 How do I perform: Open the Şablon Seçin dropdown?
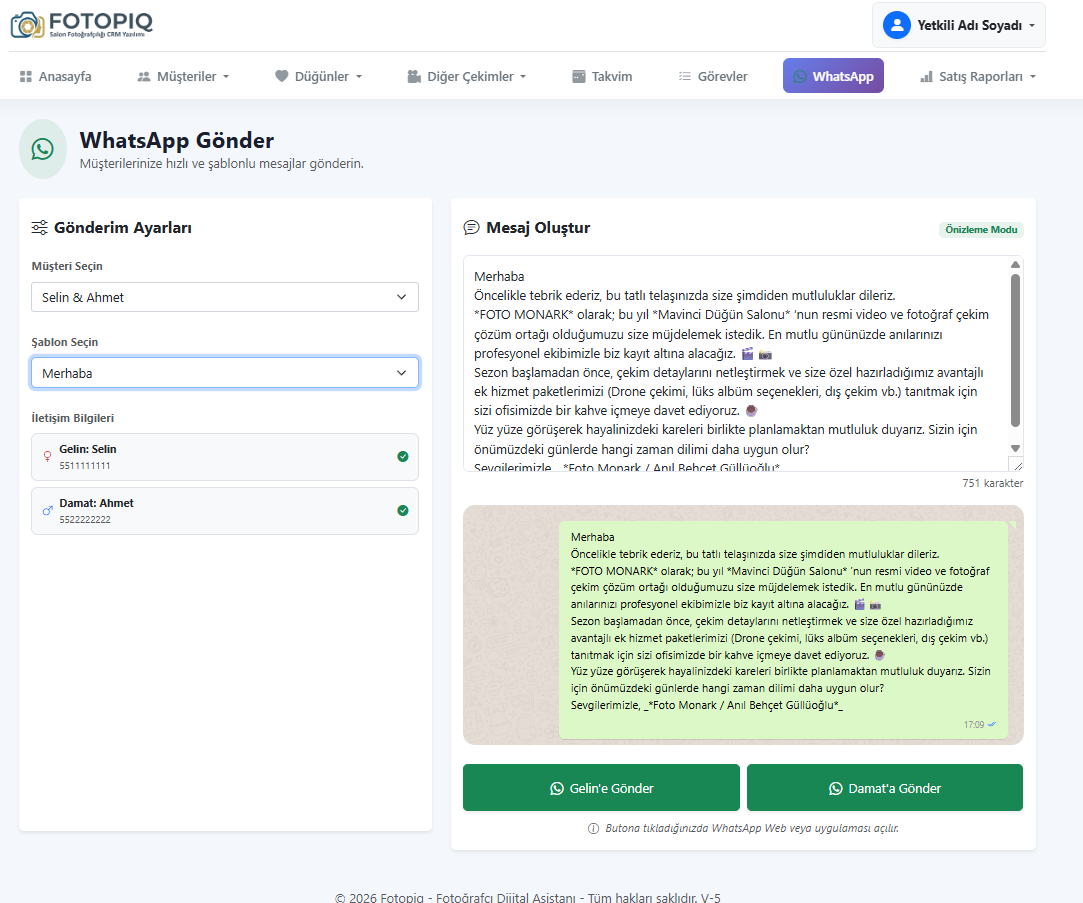pyautogui.click(x=225, y=373)
